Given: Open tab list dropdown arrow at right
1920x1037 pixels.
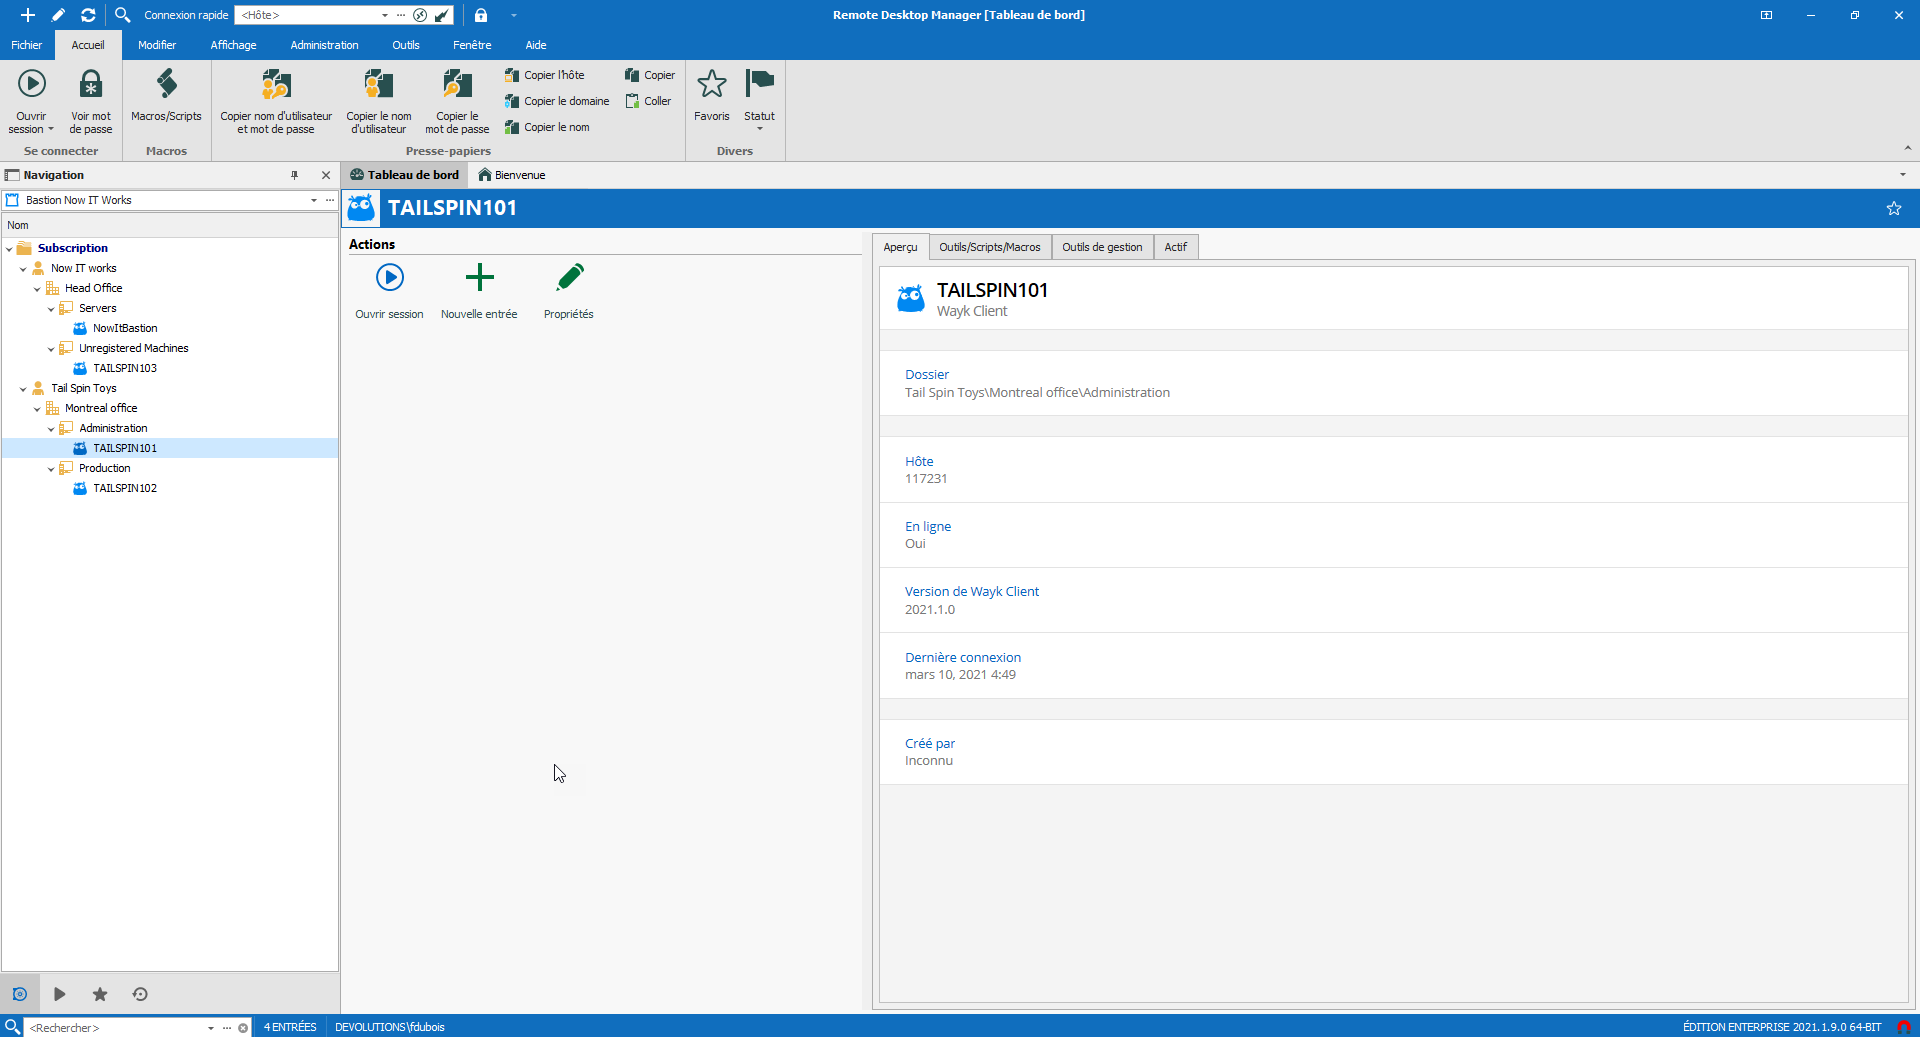Looking at the screenshot, I should coord(1902,175).
